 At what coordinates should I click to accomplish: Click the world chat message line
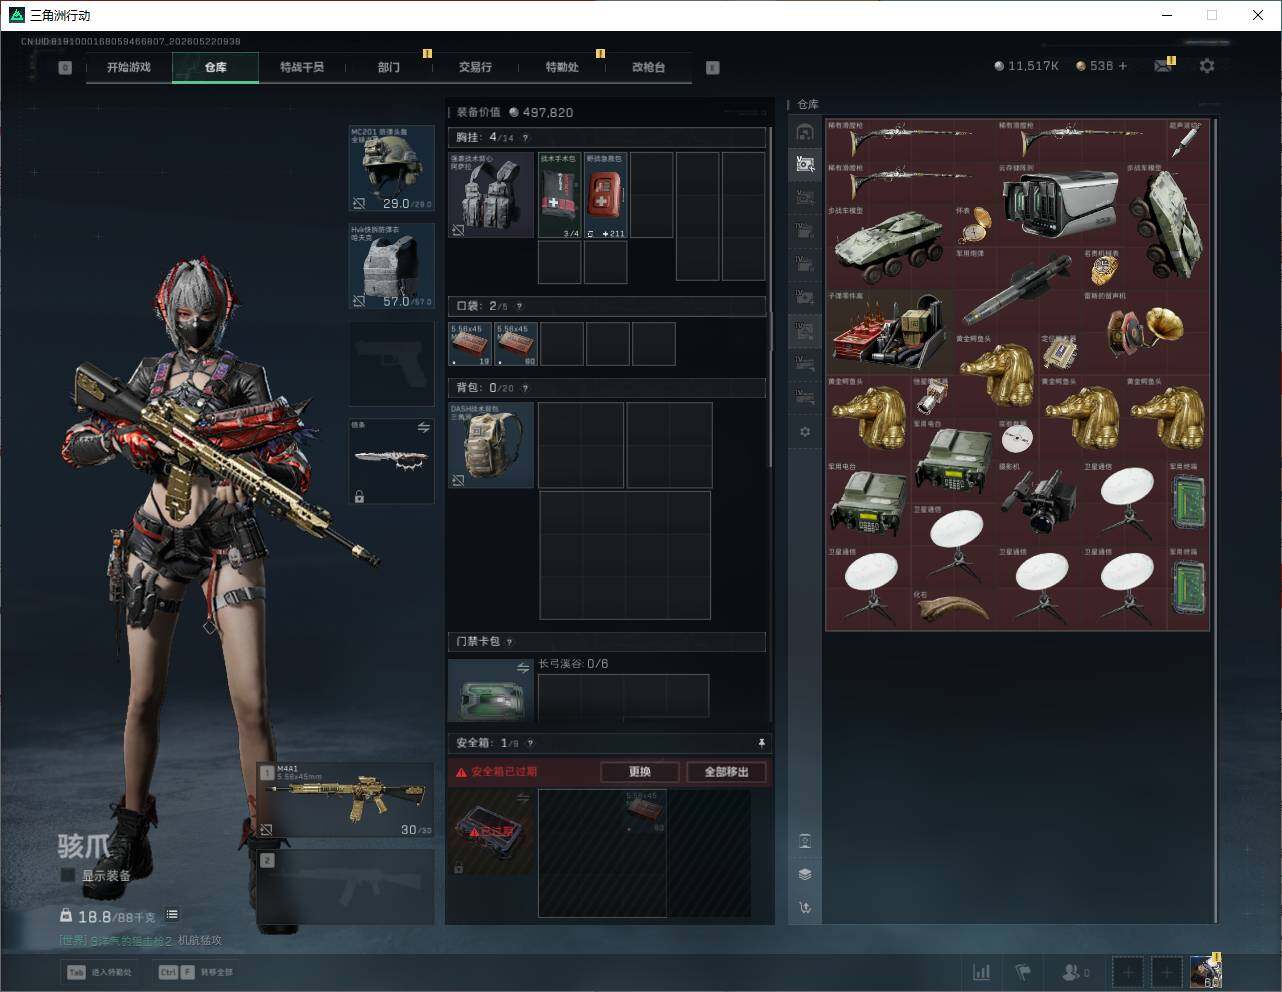140,940
